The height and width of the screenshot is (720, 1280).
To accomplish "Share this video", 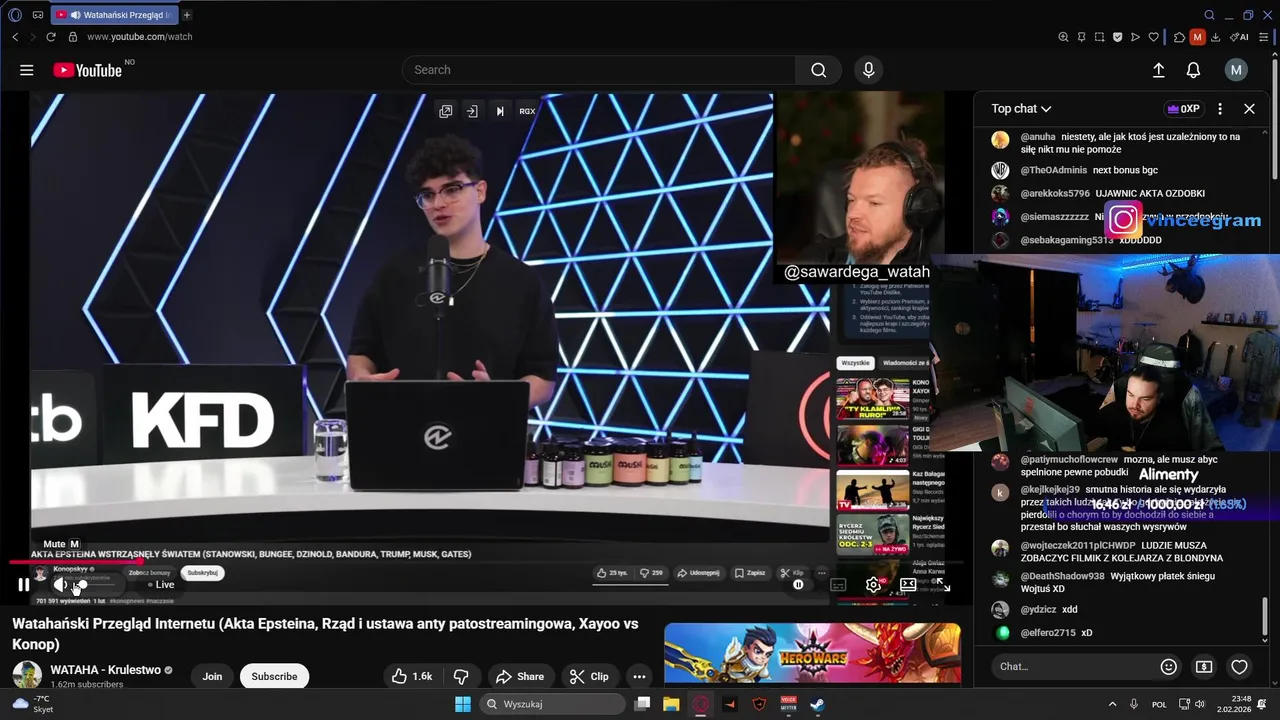I will [520, 676].
